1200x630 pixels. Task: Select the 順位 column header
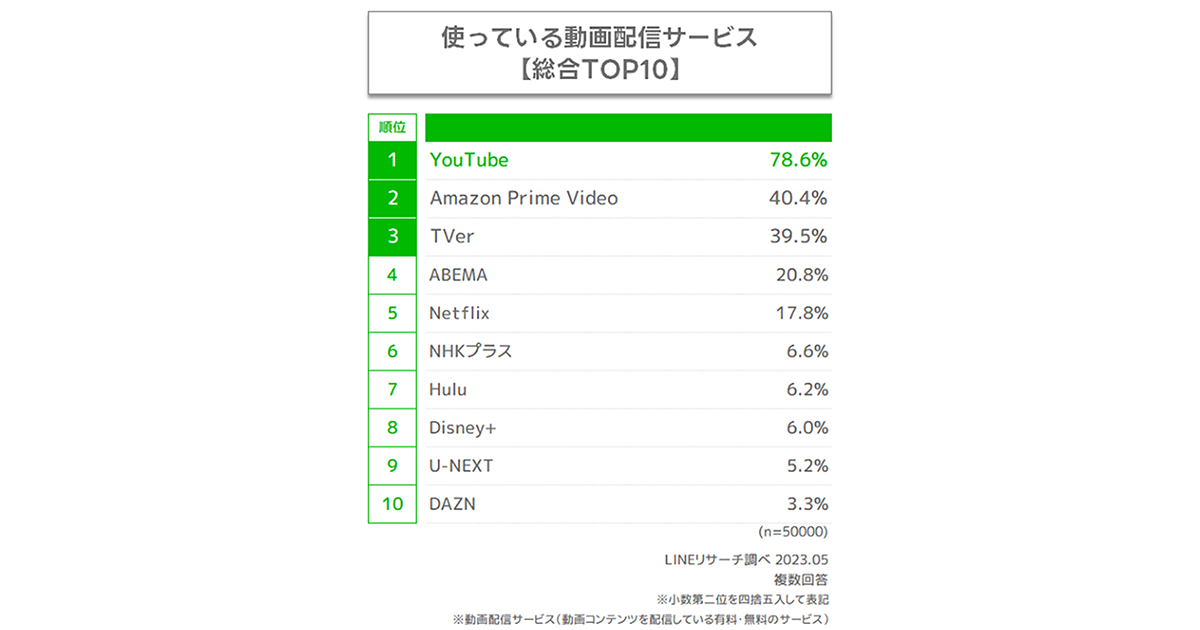[x=392, y=127]
